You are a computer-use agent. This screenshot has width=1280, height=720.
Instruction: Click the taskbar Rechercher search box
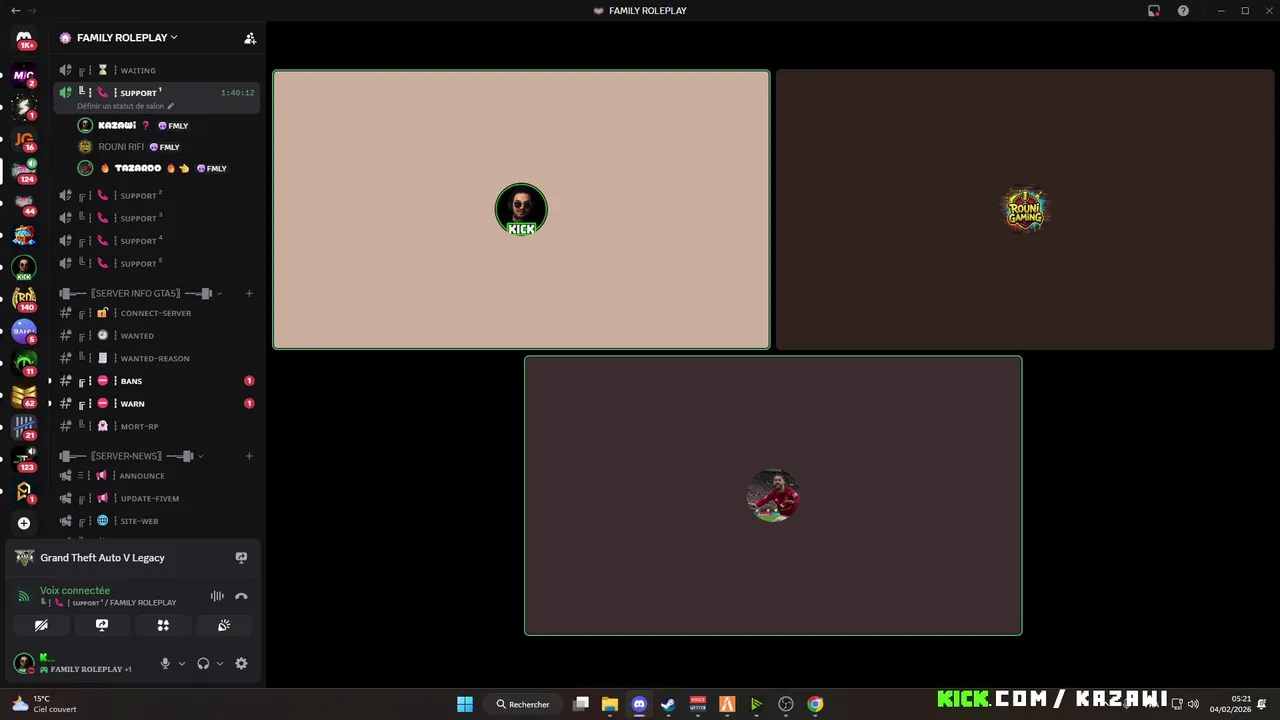coord(523,704)
